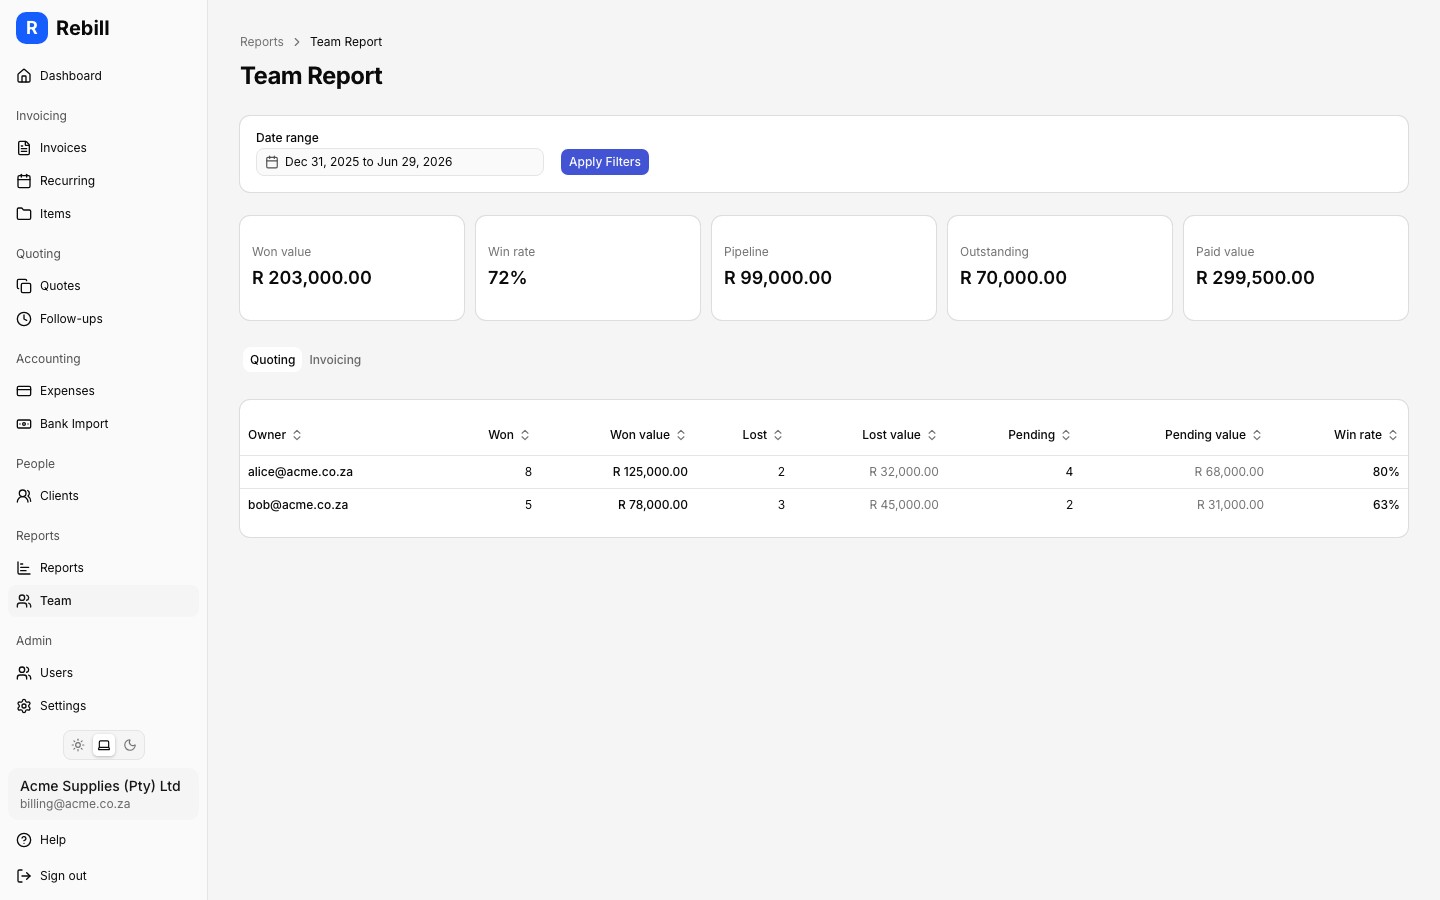Open Recurring in the sidebar
The image size is (1440, 900).
(x=103, y=181)
